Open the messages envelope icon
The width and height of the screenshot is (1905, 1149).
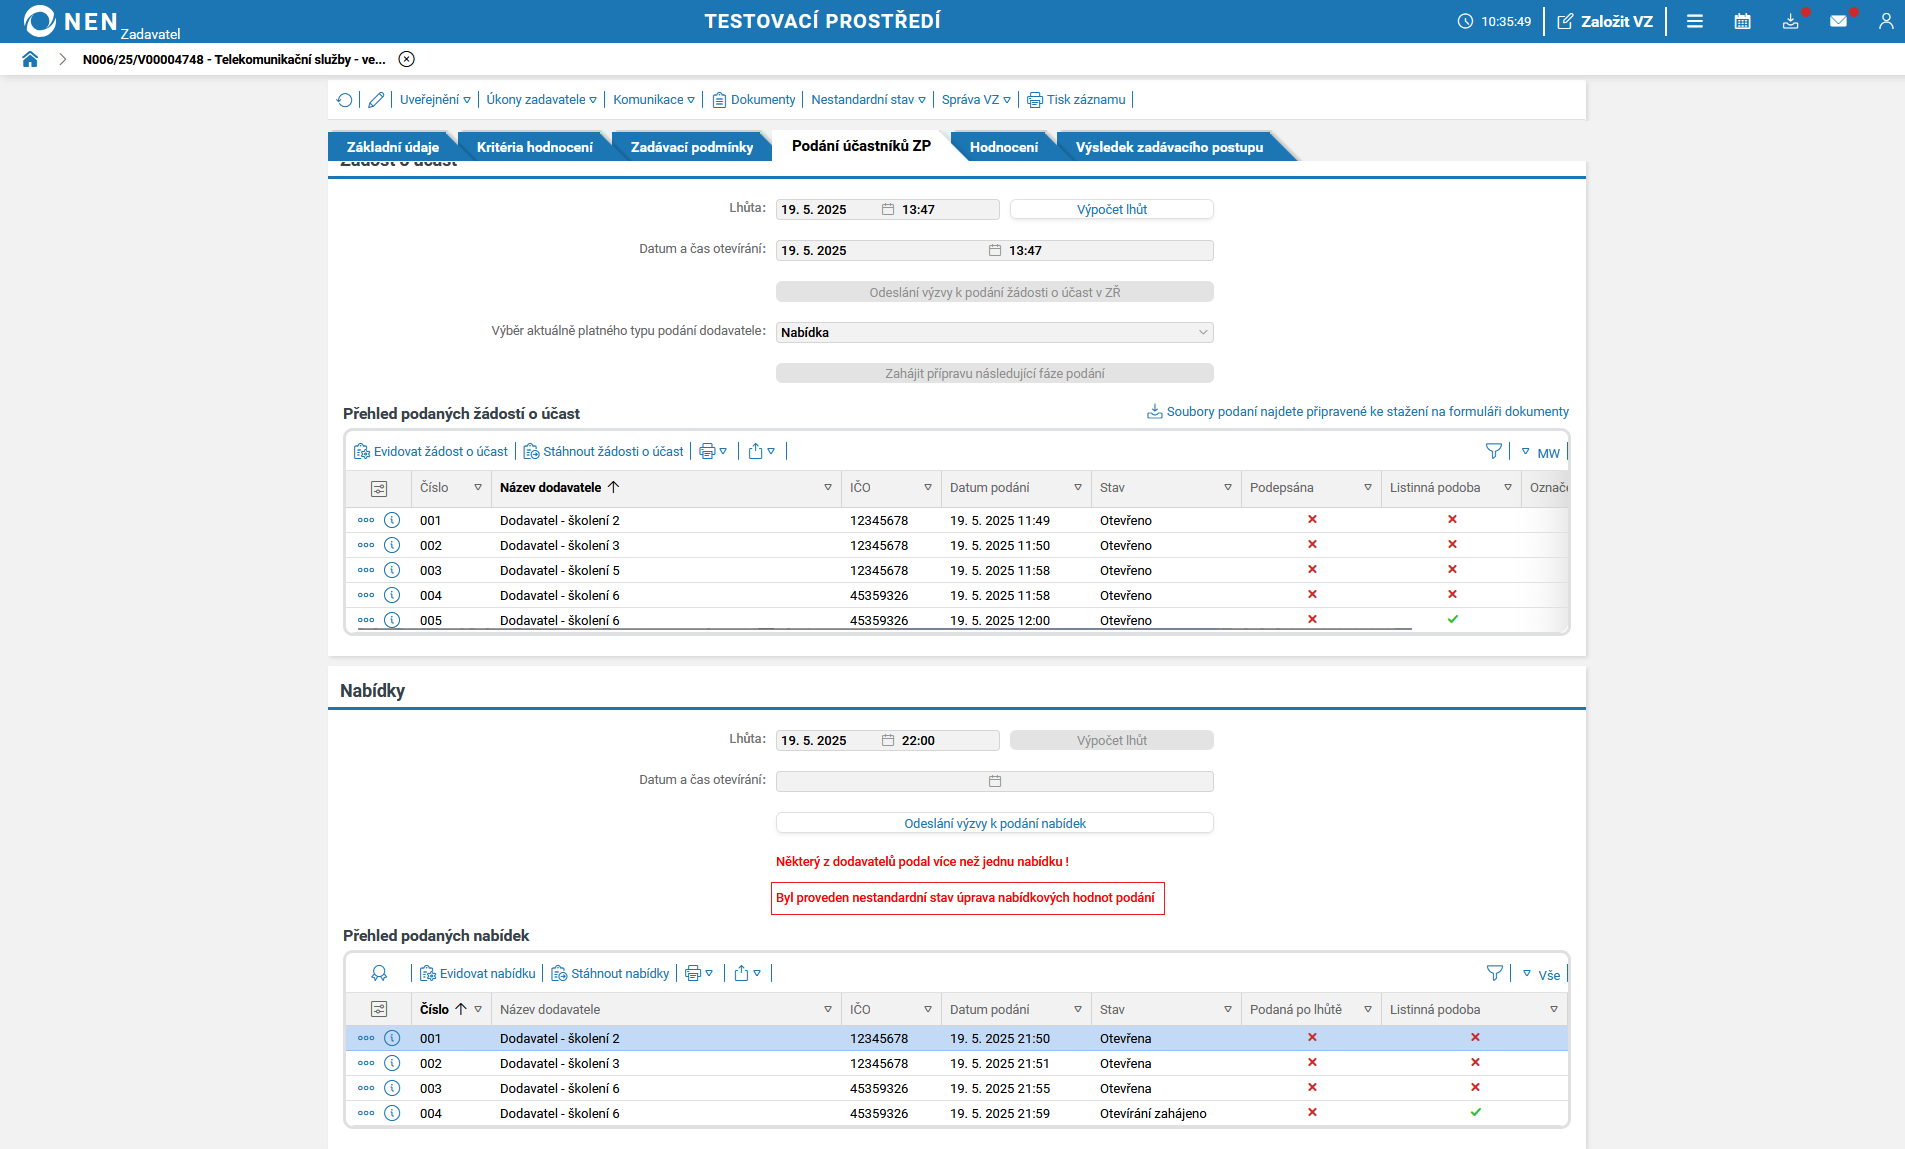click(1838, 21)
